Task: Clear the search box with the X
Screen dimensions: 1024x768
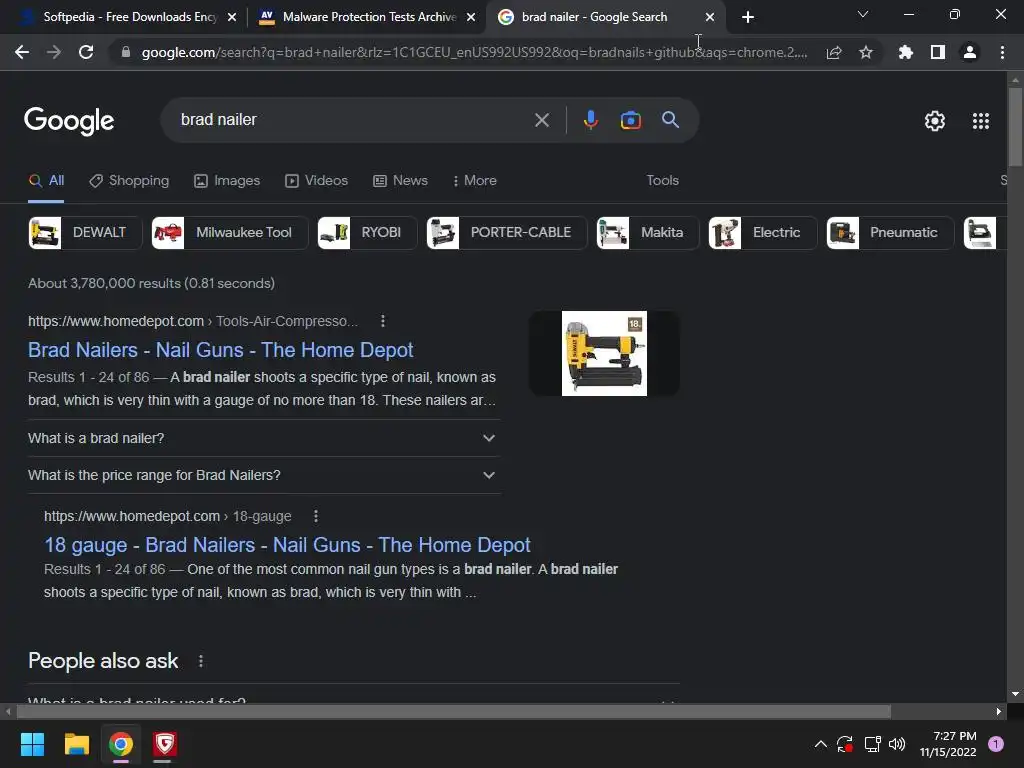Action: pos(542,120)
